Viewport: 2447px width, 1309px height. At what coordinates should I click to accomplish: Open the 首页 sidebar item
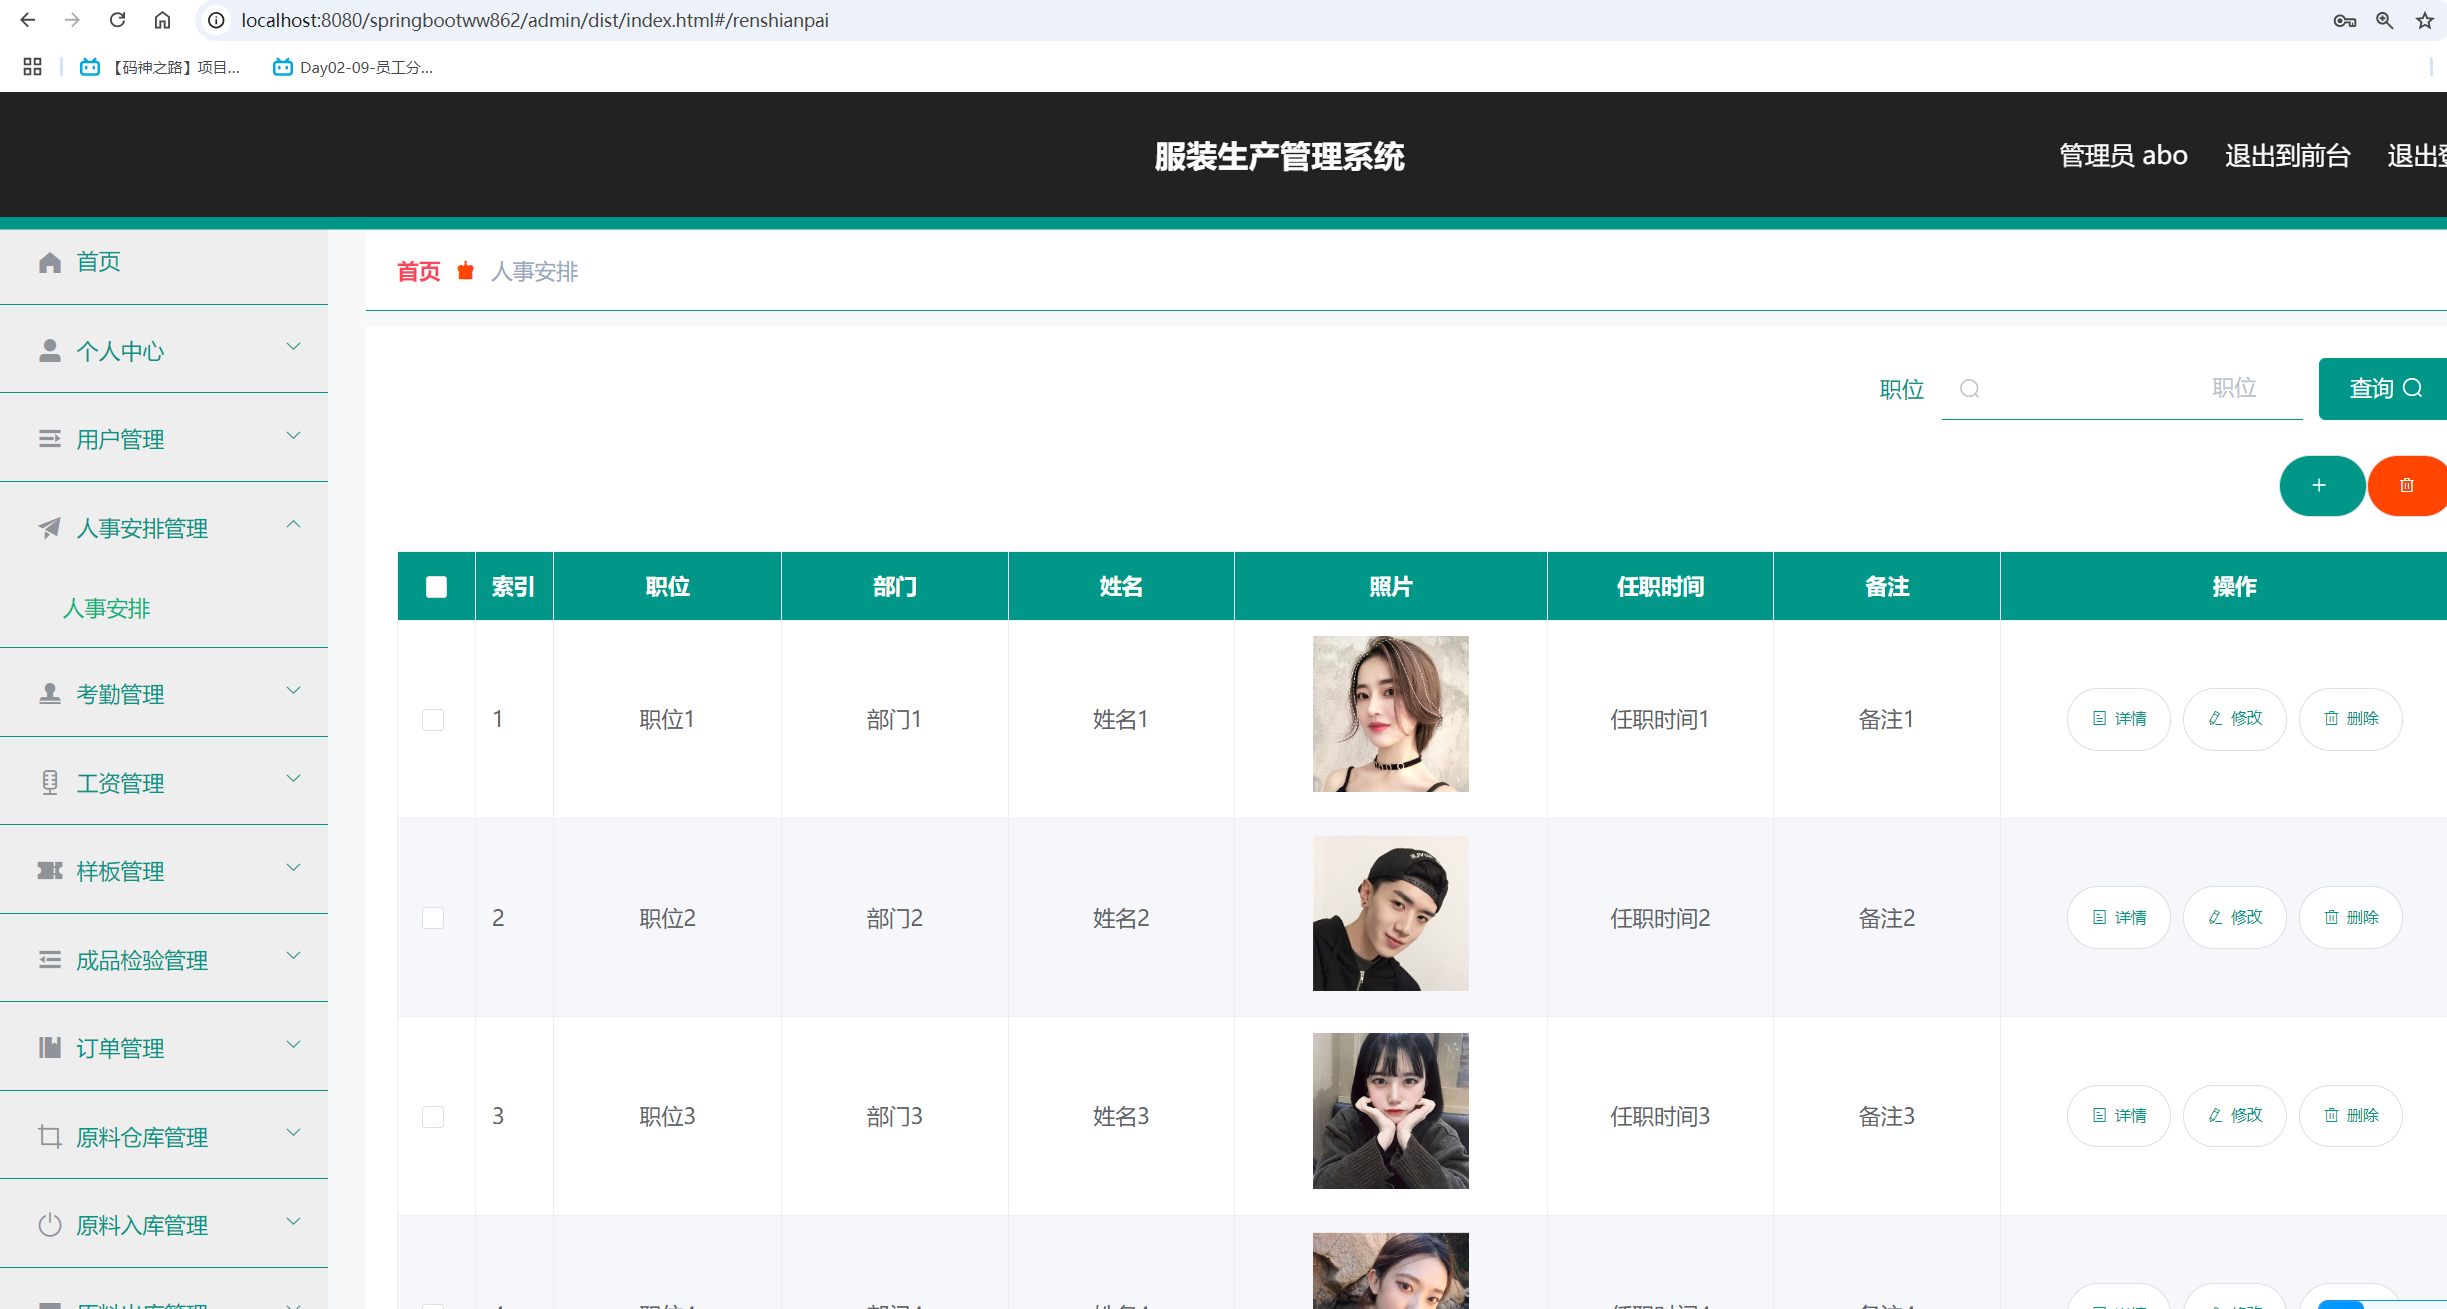[98, 262]
